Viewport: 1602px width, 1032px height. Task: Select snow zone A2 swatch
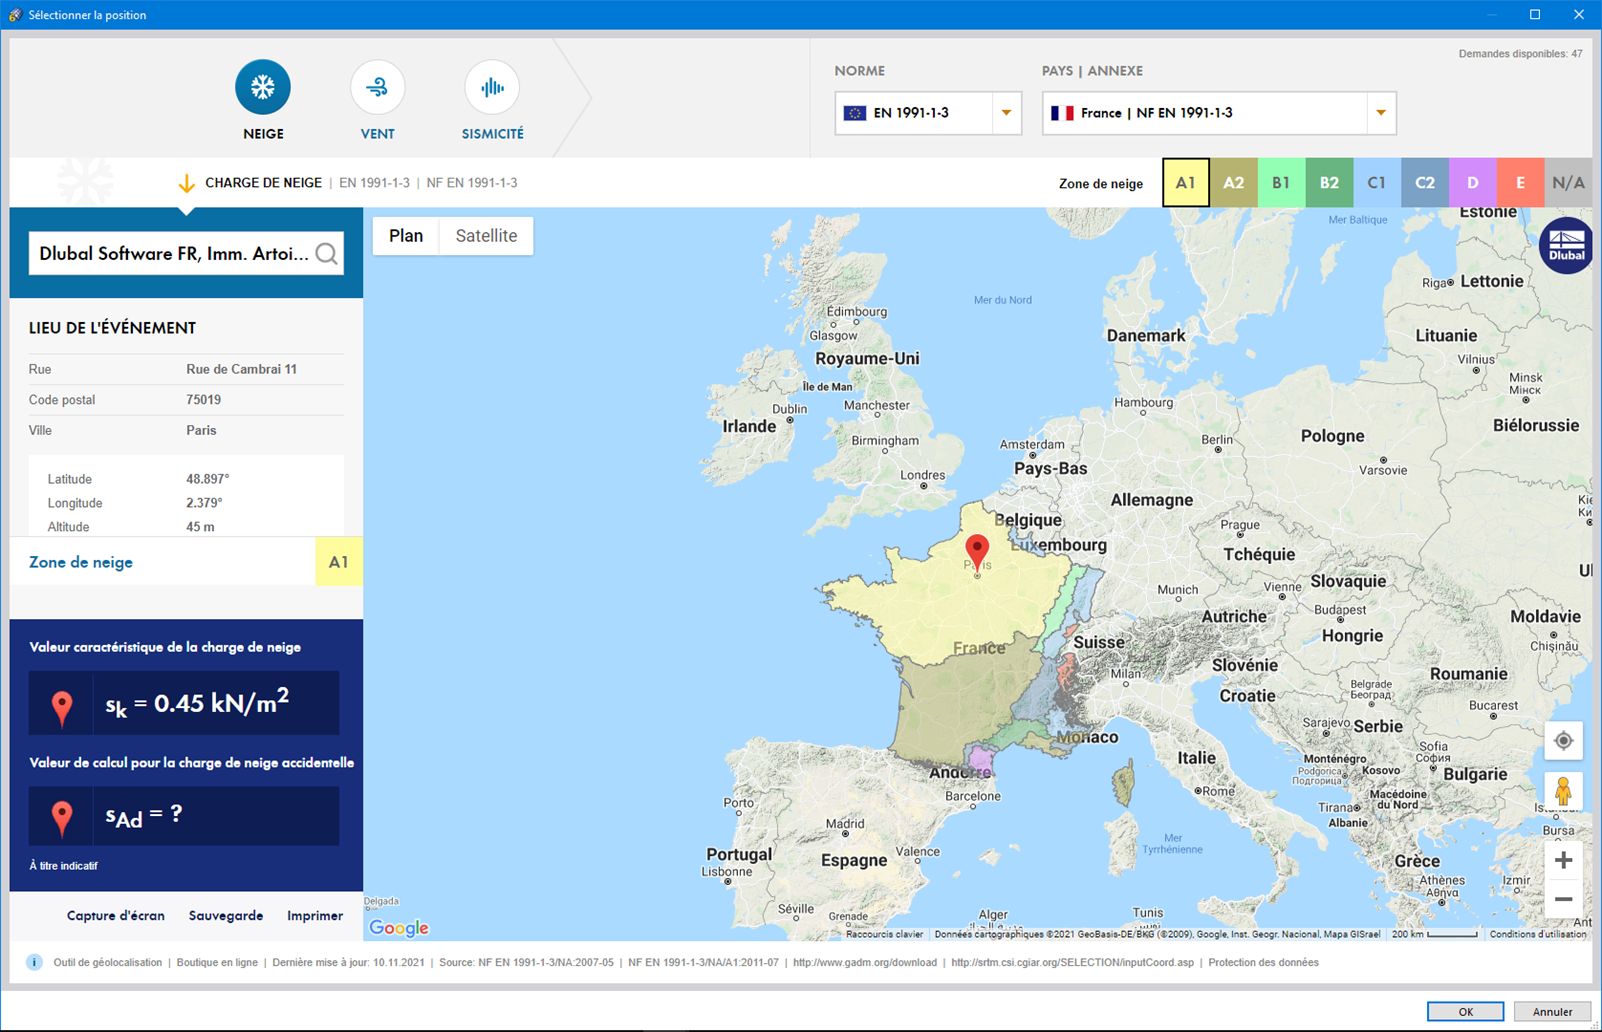coord(1233,183)
